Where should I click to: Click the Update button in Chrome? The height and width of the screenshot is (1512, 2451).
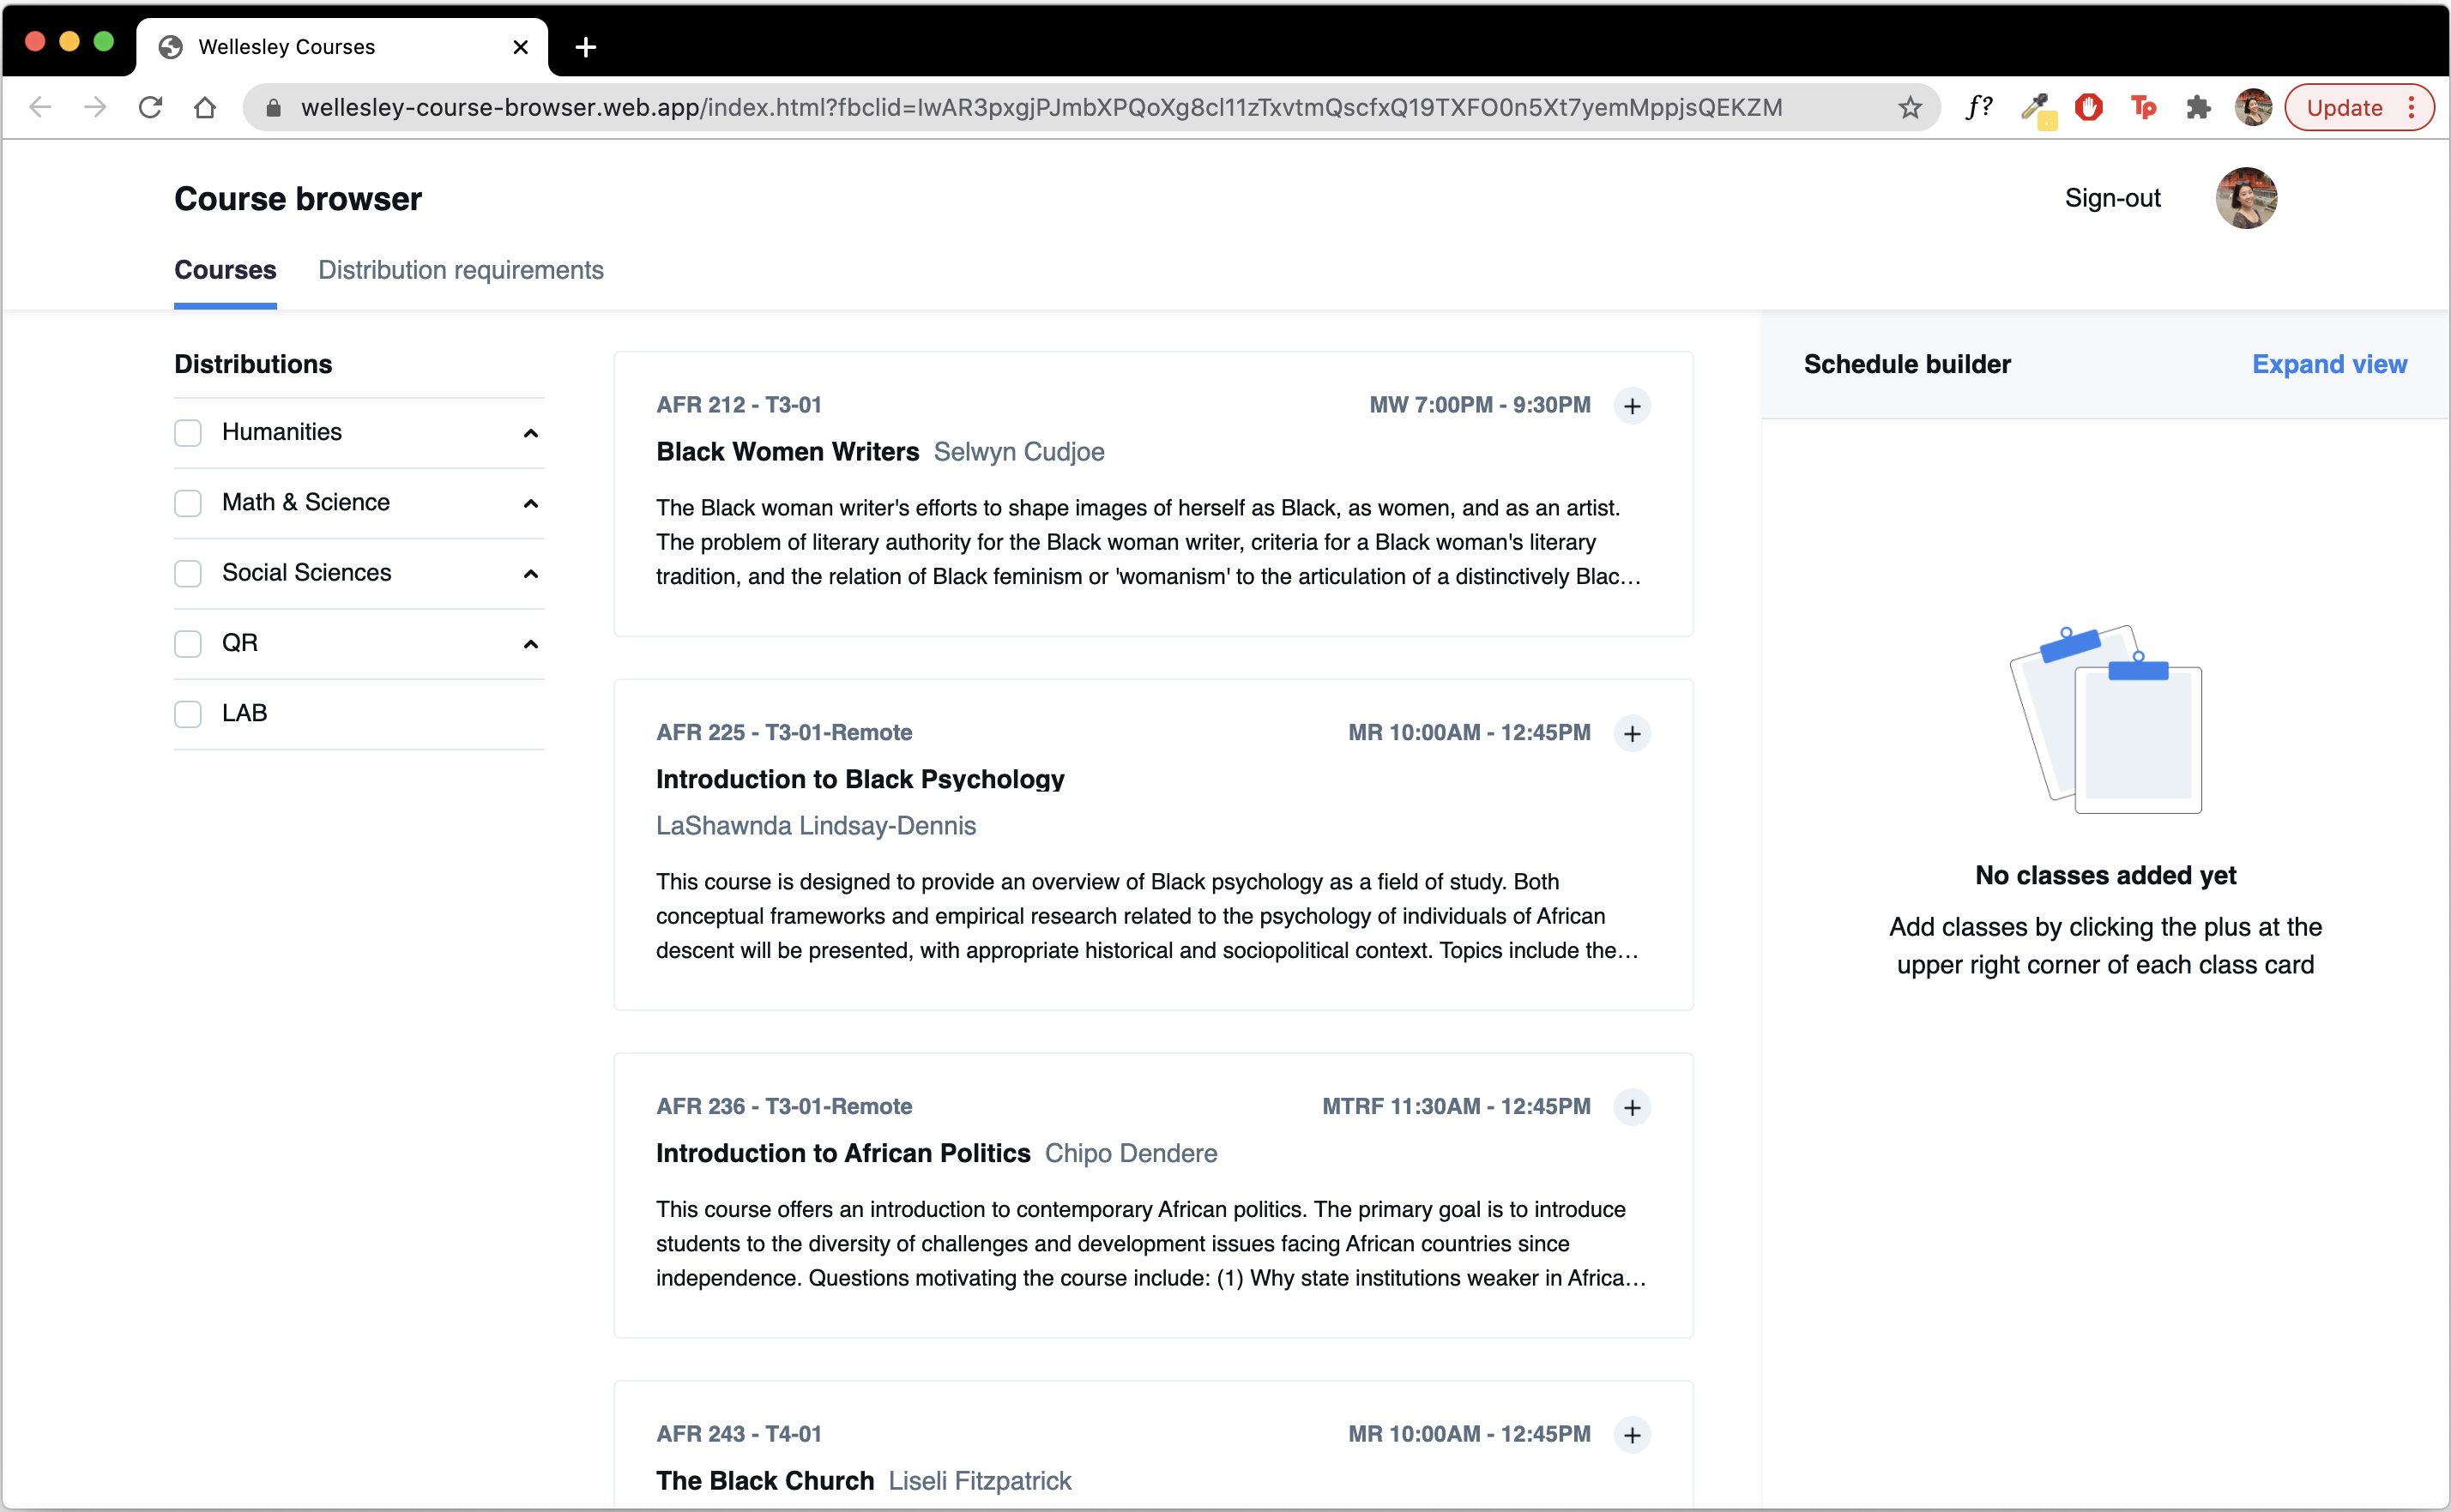click(2358, 107)
